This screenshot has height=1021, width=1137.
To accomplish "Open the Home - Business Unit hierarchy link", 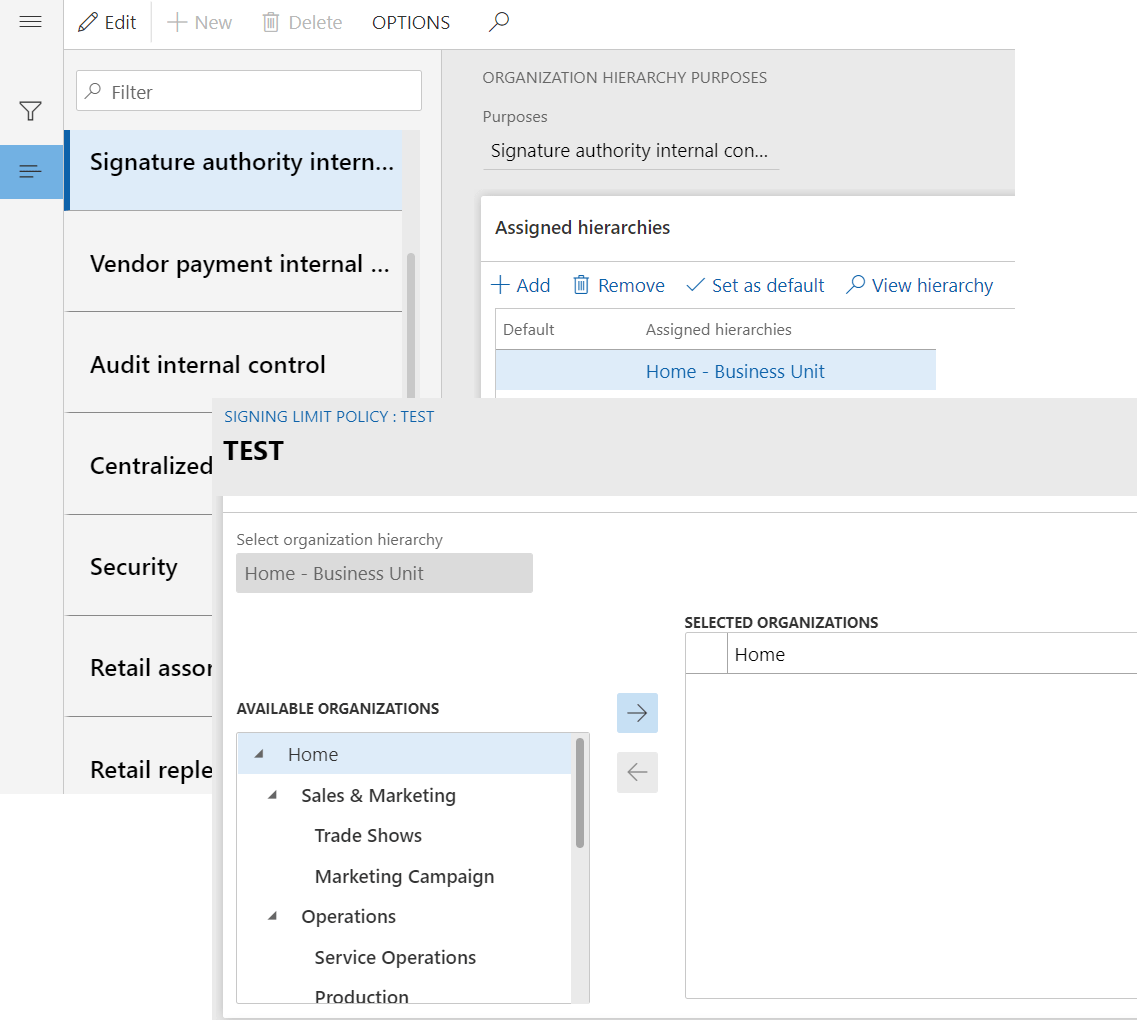I will (735, 372).
